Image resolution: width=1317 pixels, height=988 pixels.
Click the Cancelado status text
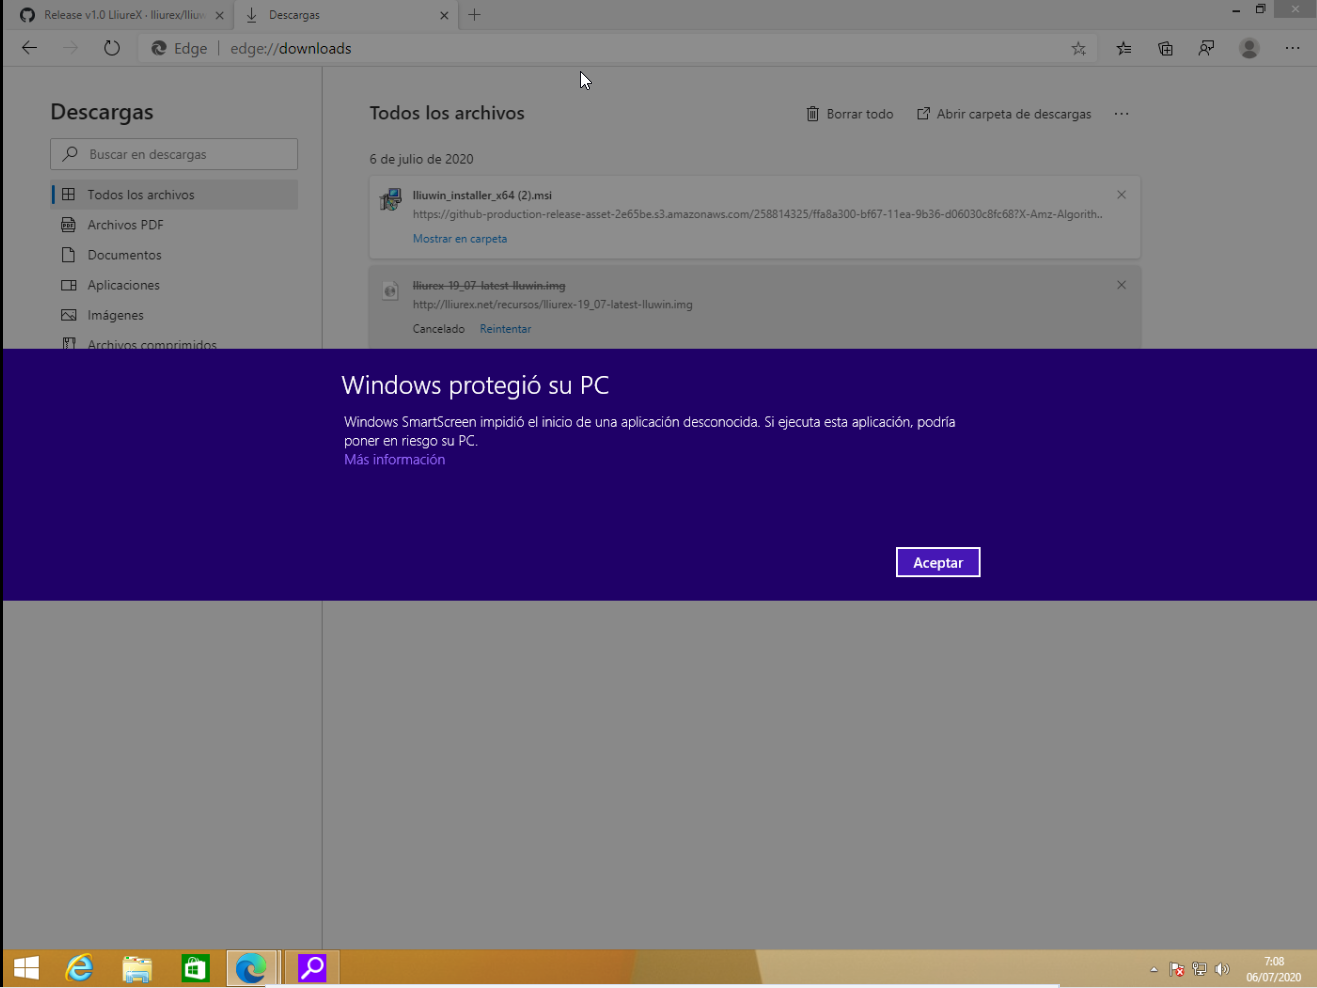438,329
